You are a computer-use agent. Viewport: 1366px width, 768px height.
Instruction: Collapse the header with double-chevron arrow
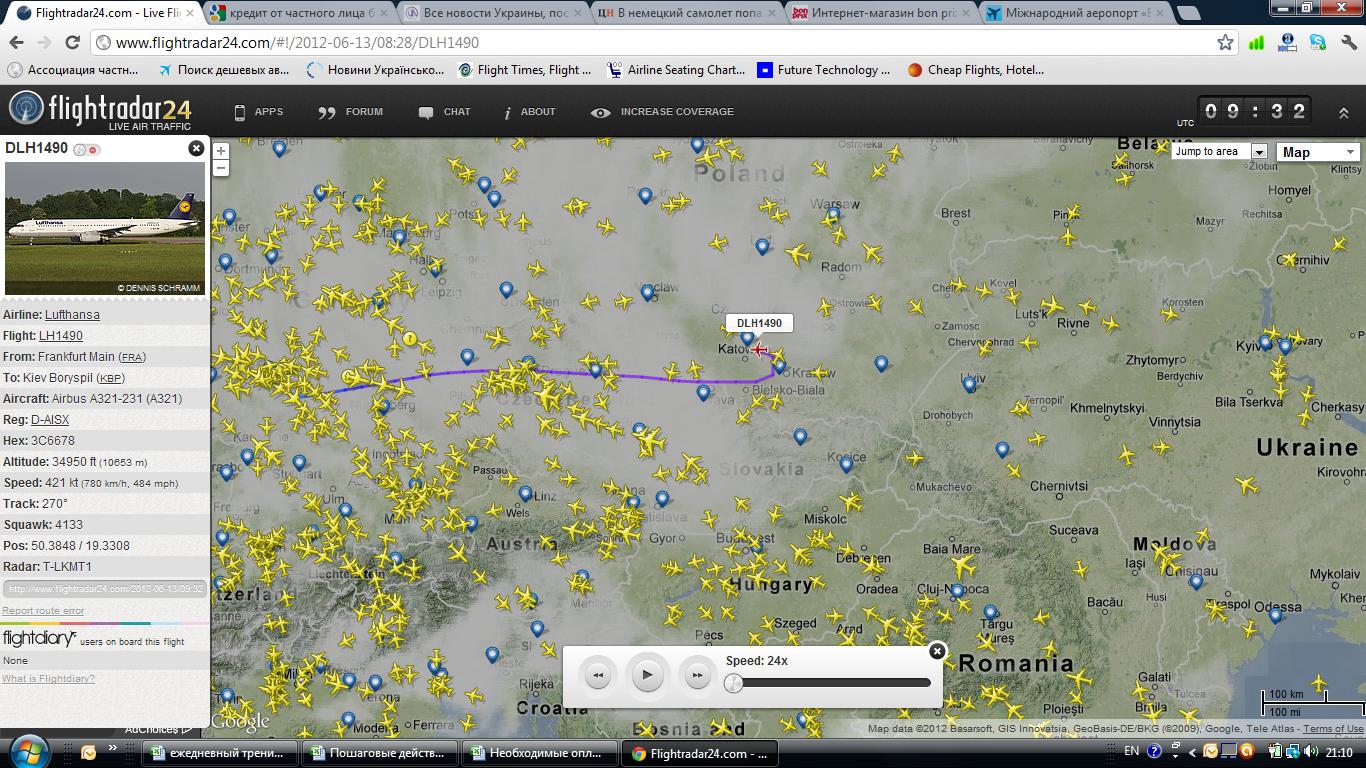pyautogui.click(x=1343, y=113)
